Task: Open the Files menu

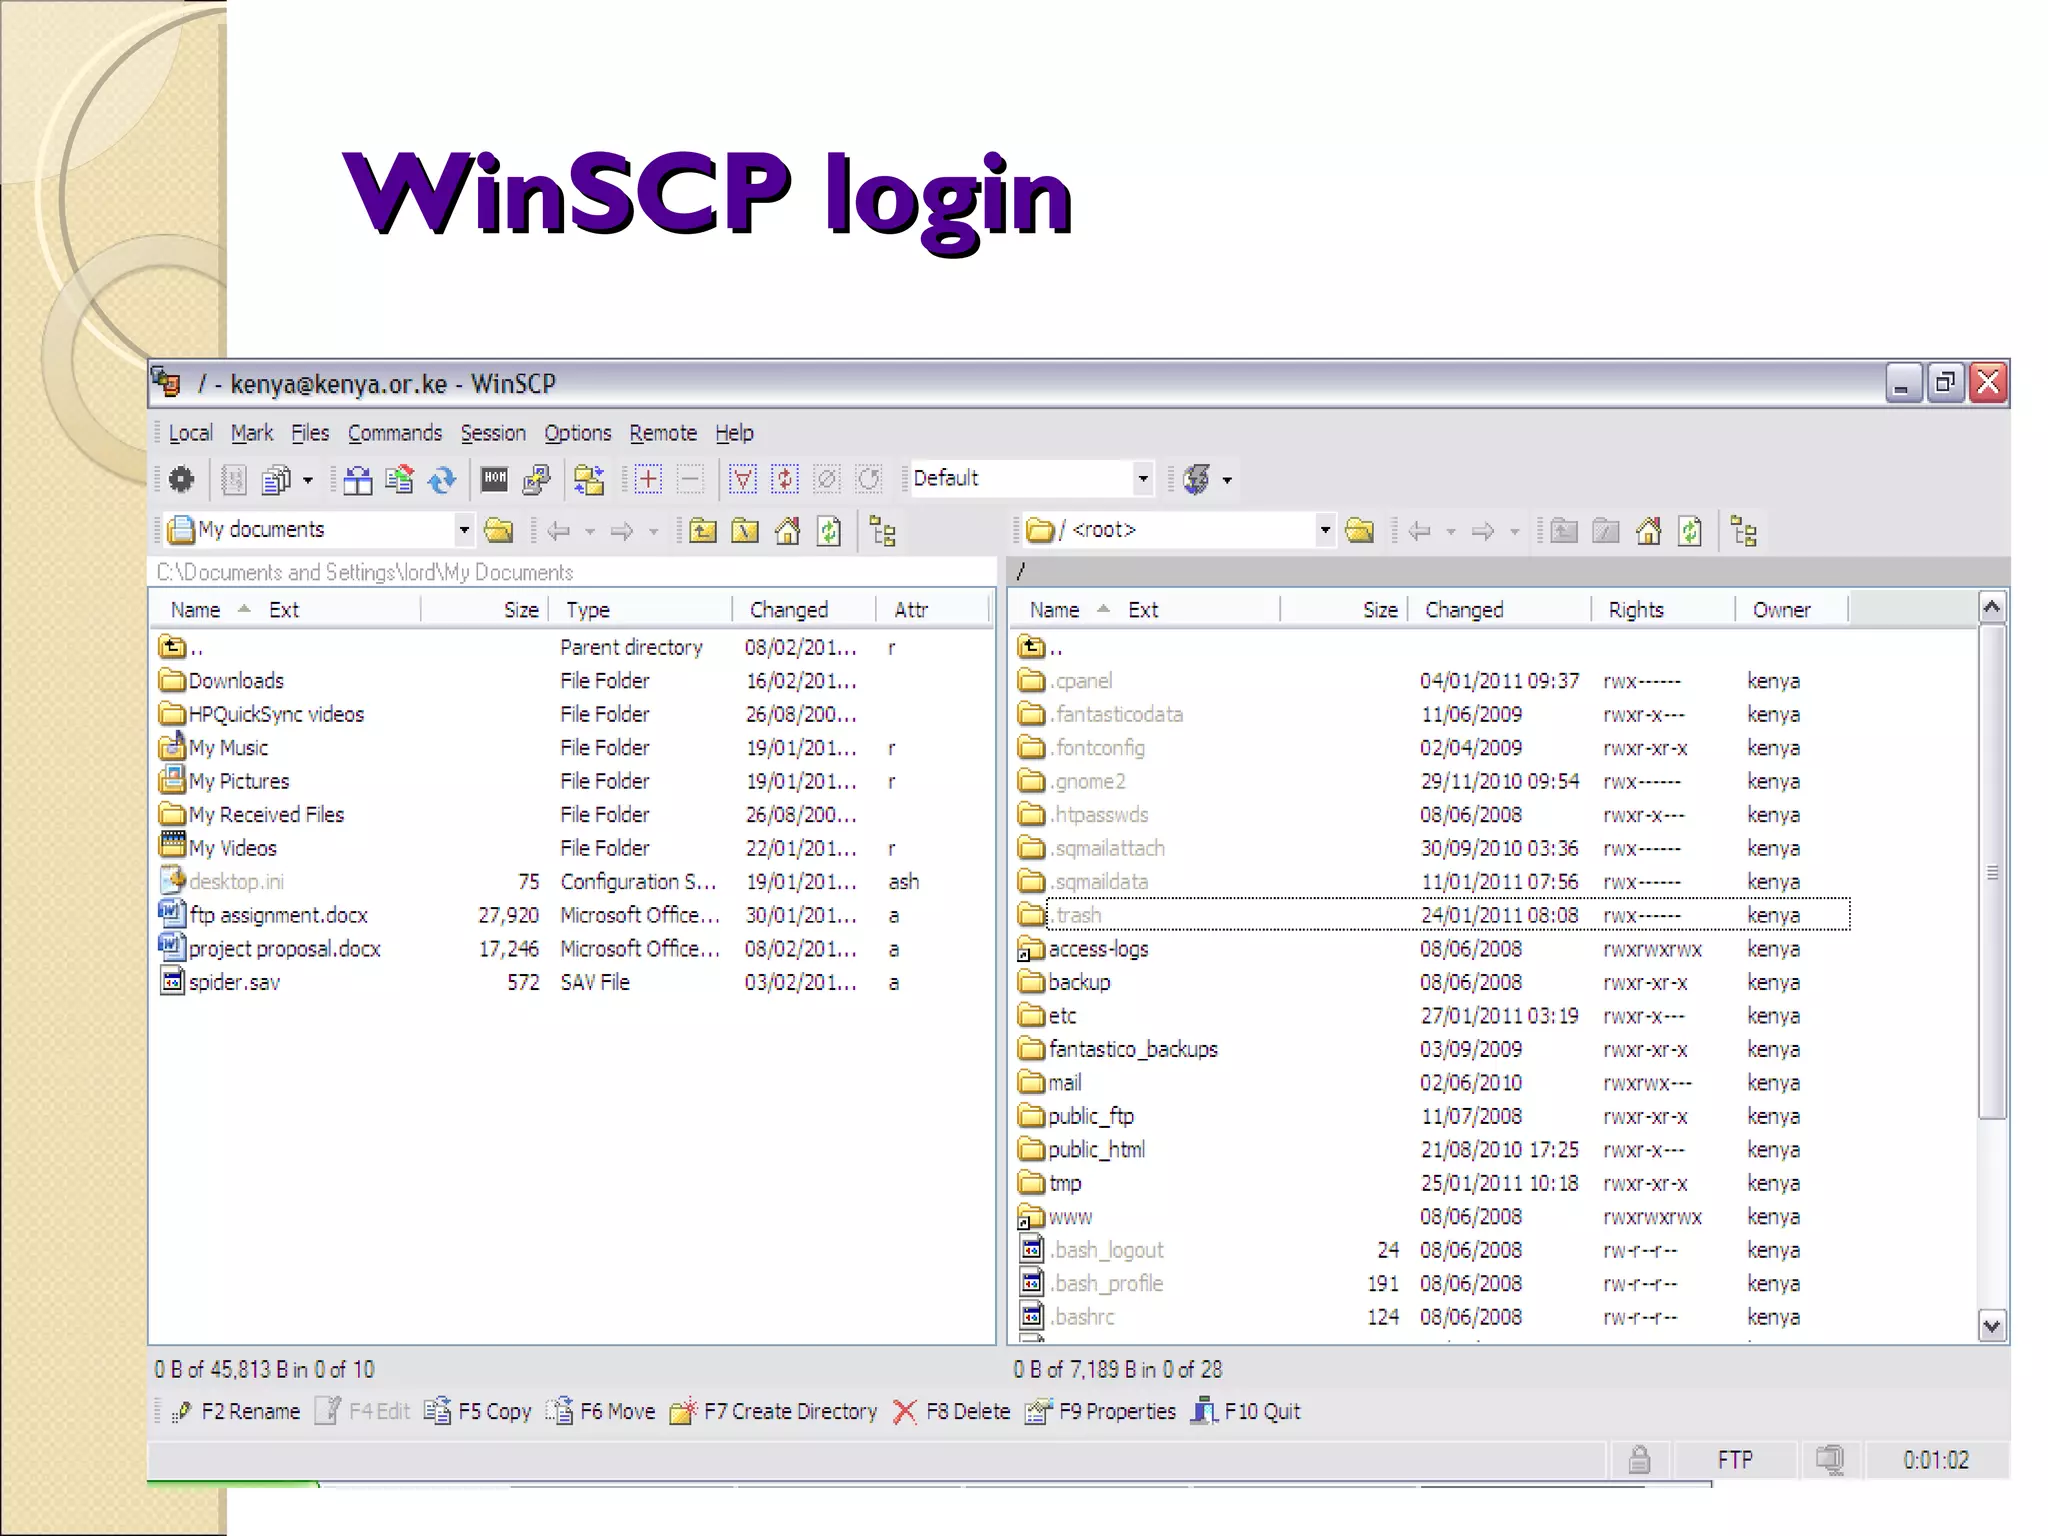Action: click(310, 433)
